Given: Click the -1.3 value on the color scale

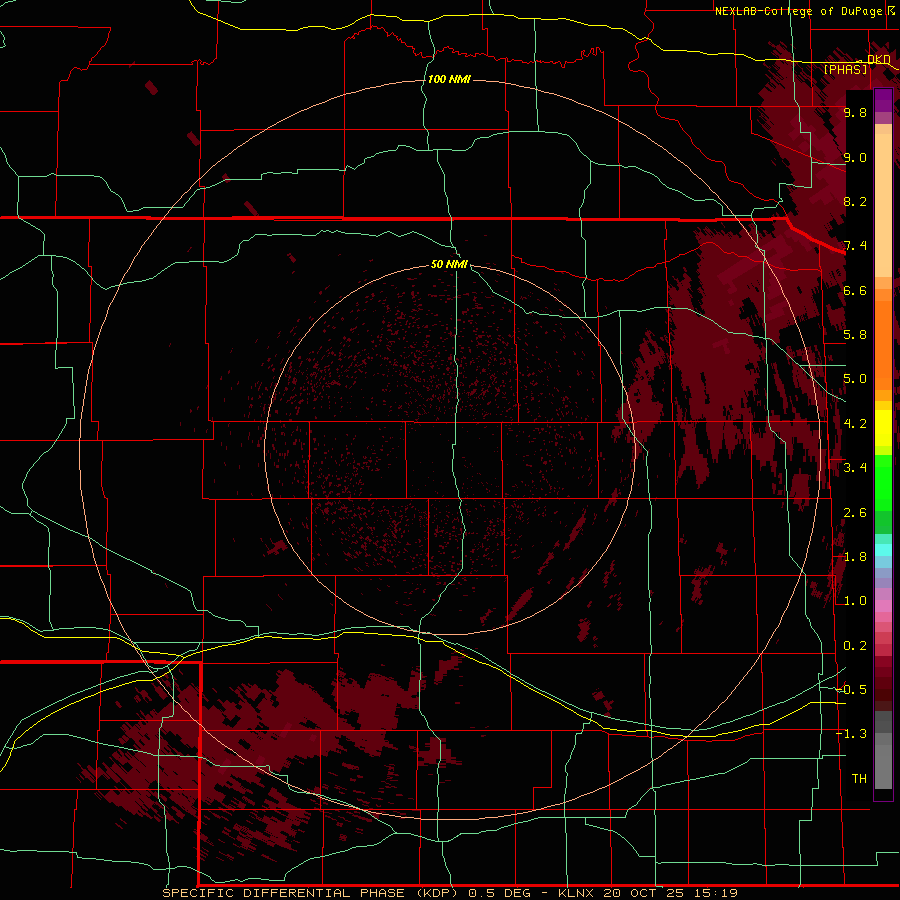Looking at the screenshot, I should [851, 734].
